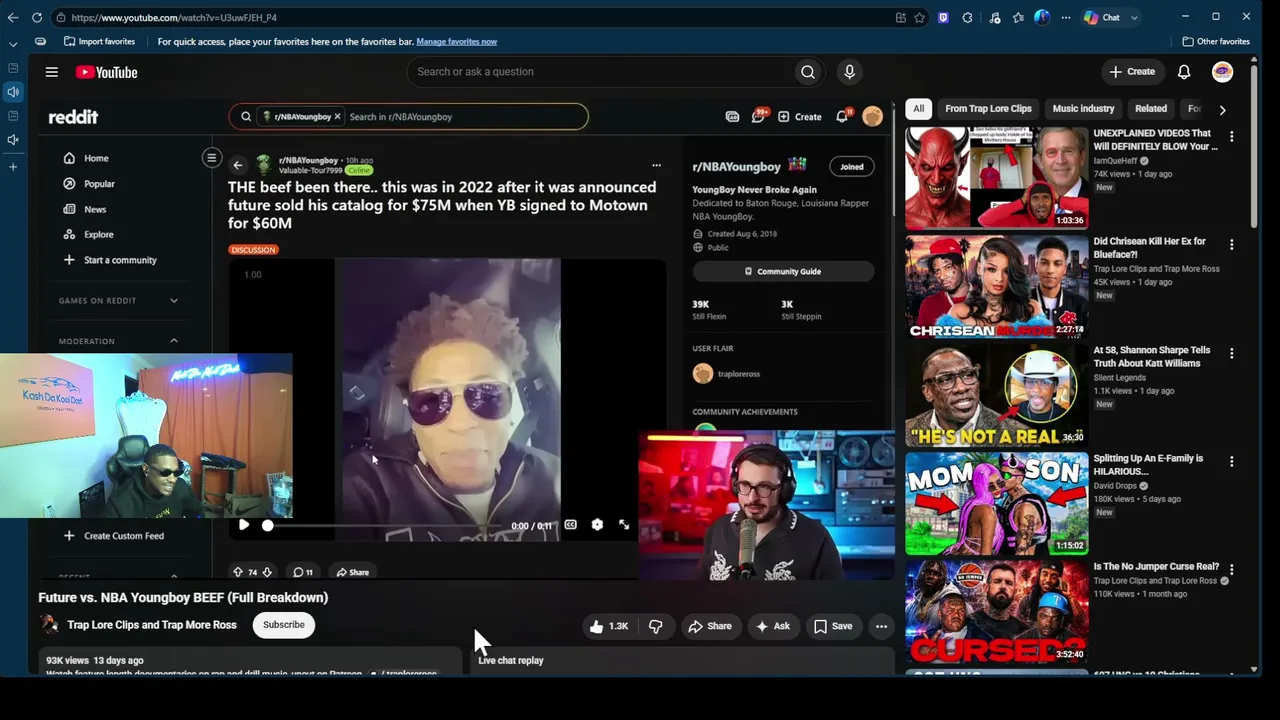Viewport: 1280px width, 720px height.
Task: Click the YouTube Create button
Action: tap(1132, 72)
